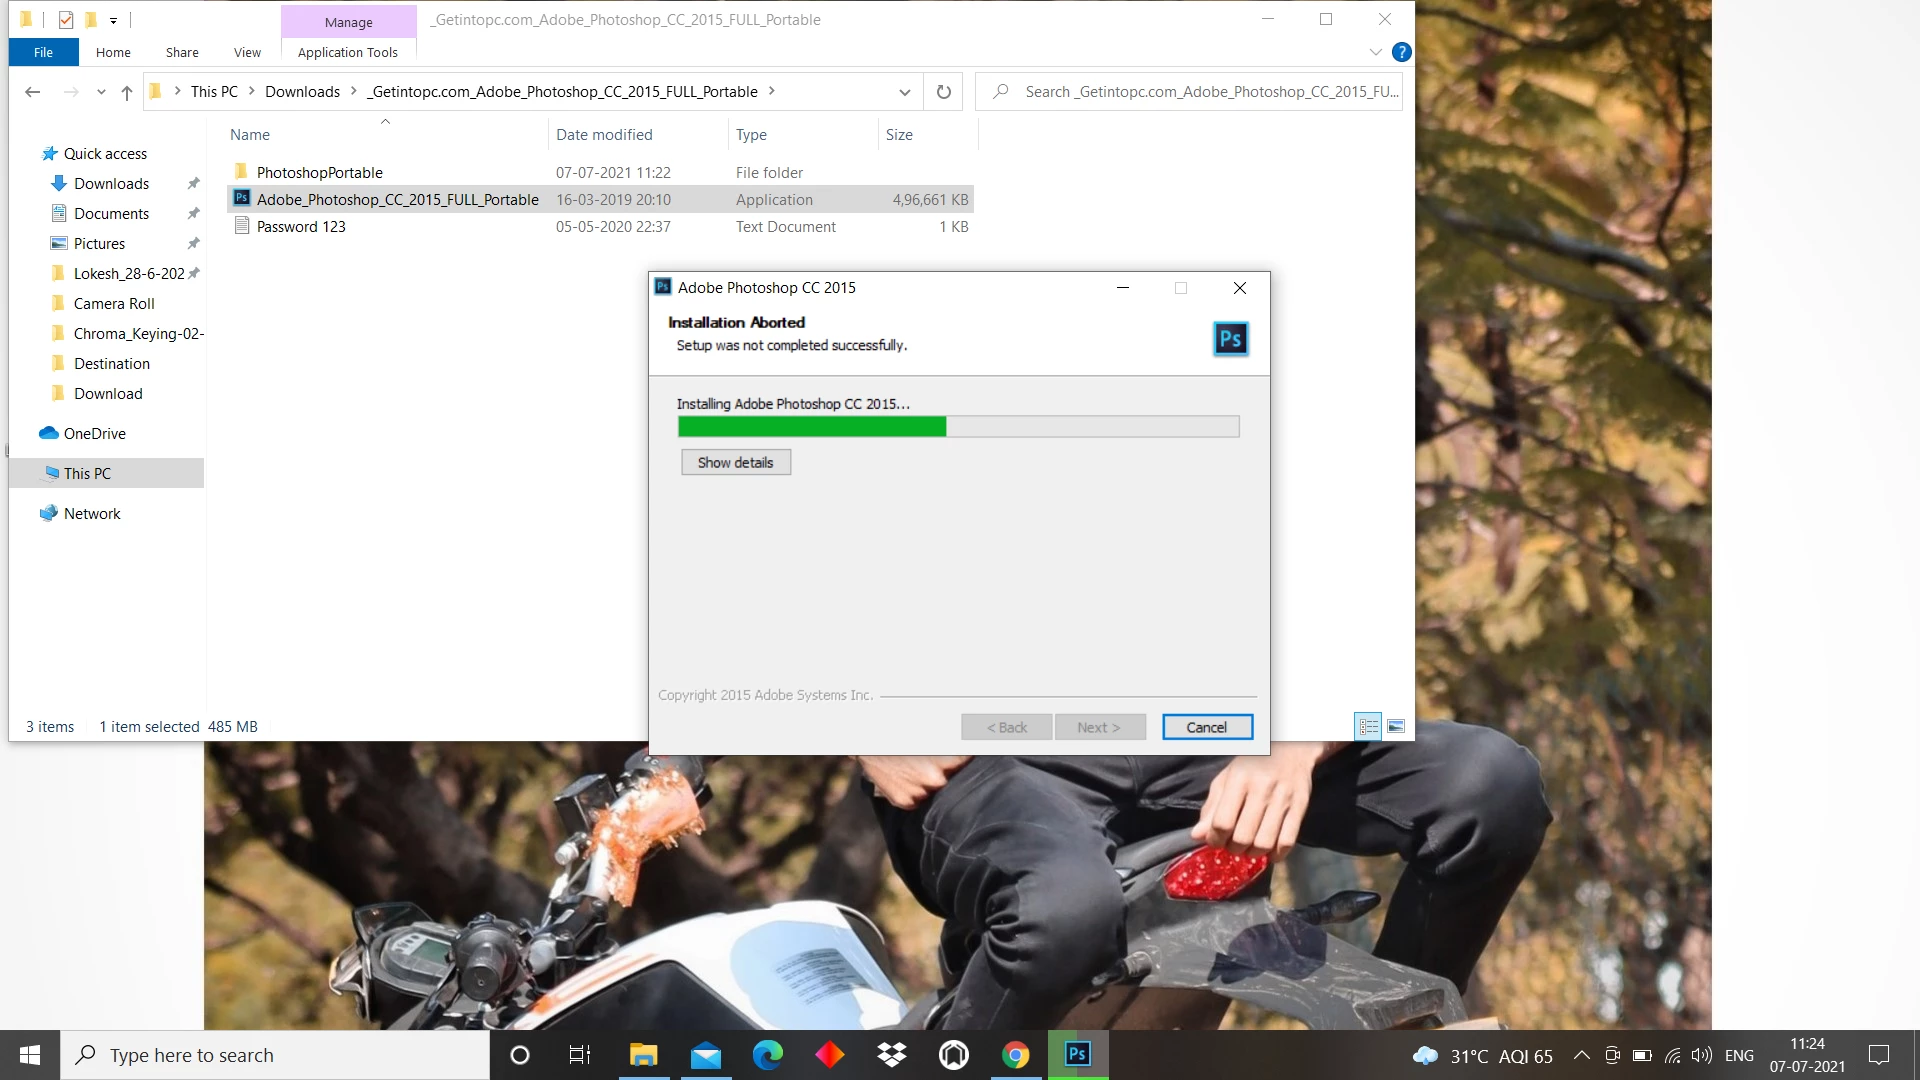Switch to details view layout toggle
Viewport: 1920px width, 1080px height.
(x=1368, y=727)
